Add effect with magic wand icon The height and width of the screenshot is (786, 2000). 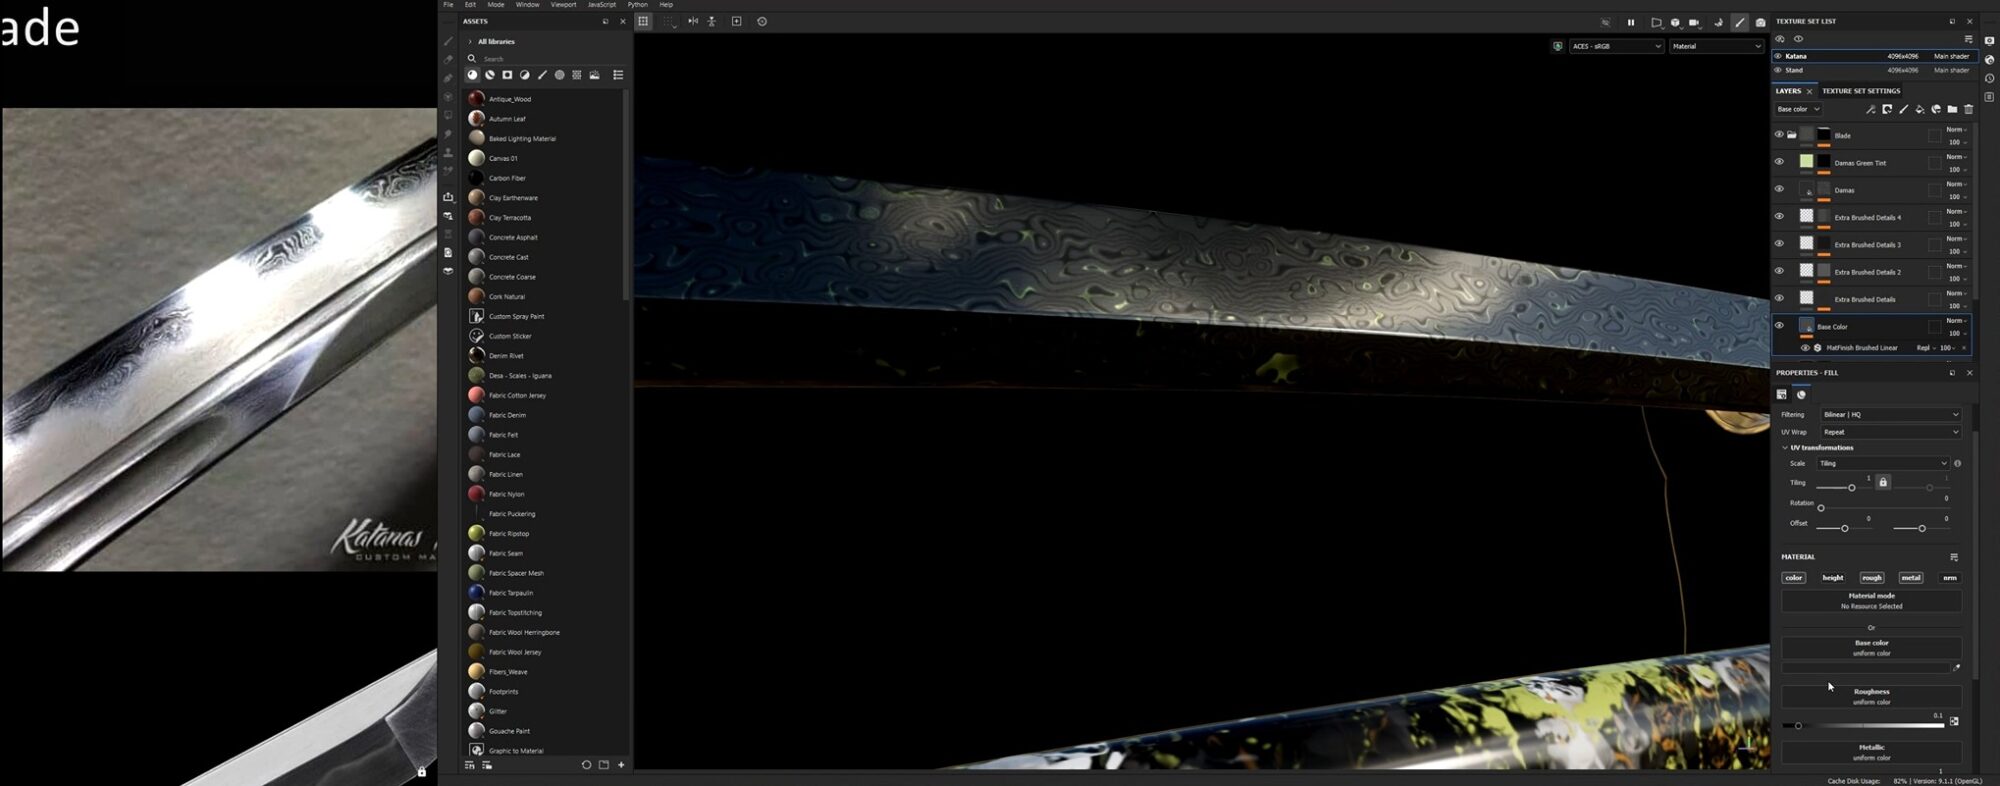(x=1870, y=109)
